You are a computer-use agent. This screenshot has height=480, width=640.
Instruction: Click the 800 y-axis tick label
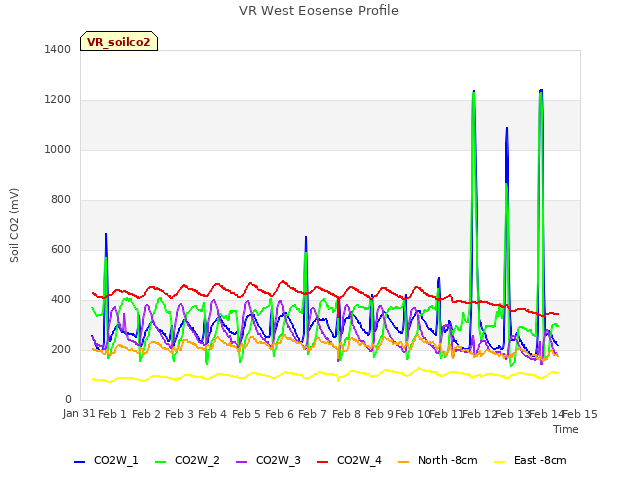pyautogui.click(x=61, y=200)
